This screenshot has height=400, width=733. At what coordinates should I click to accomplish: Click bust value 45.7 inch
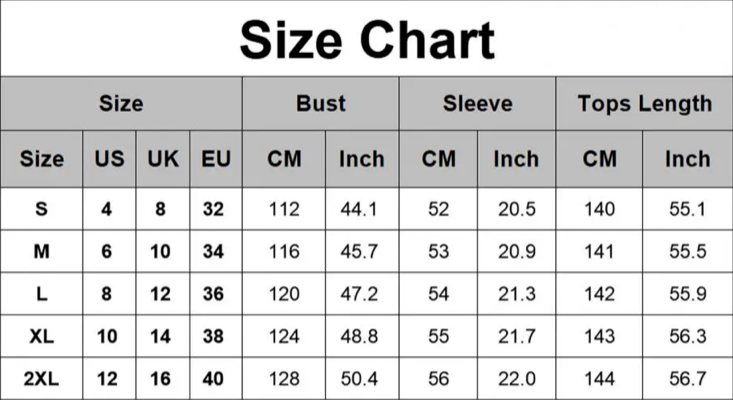pyautogui.click(x=359, y=252)
